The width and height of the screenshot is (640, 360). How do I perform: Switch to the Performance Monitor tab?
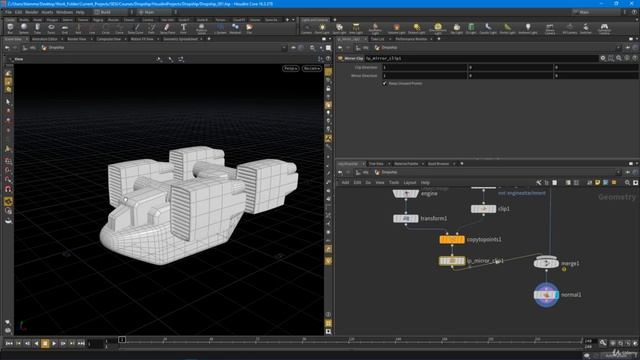pyautogui.click(x=411, y=39)
